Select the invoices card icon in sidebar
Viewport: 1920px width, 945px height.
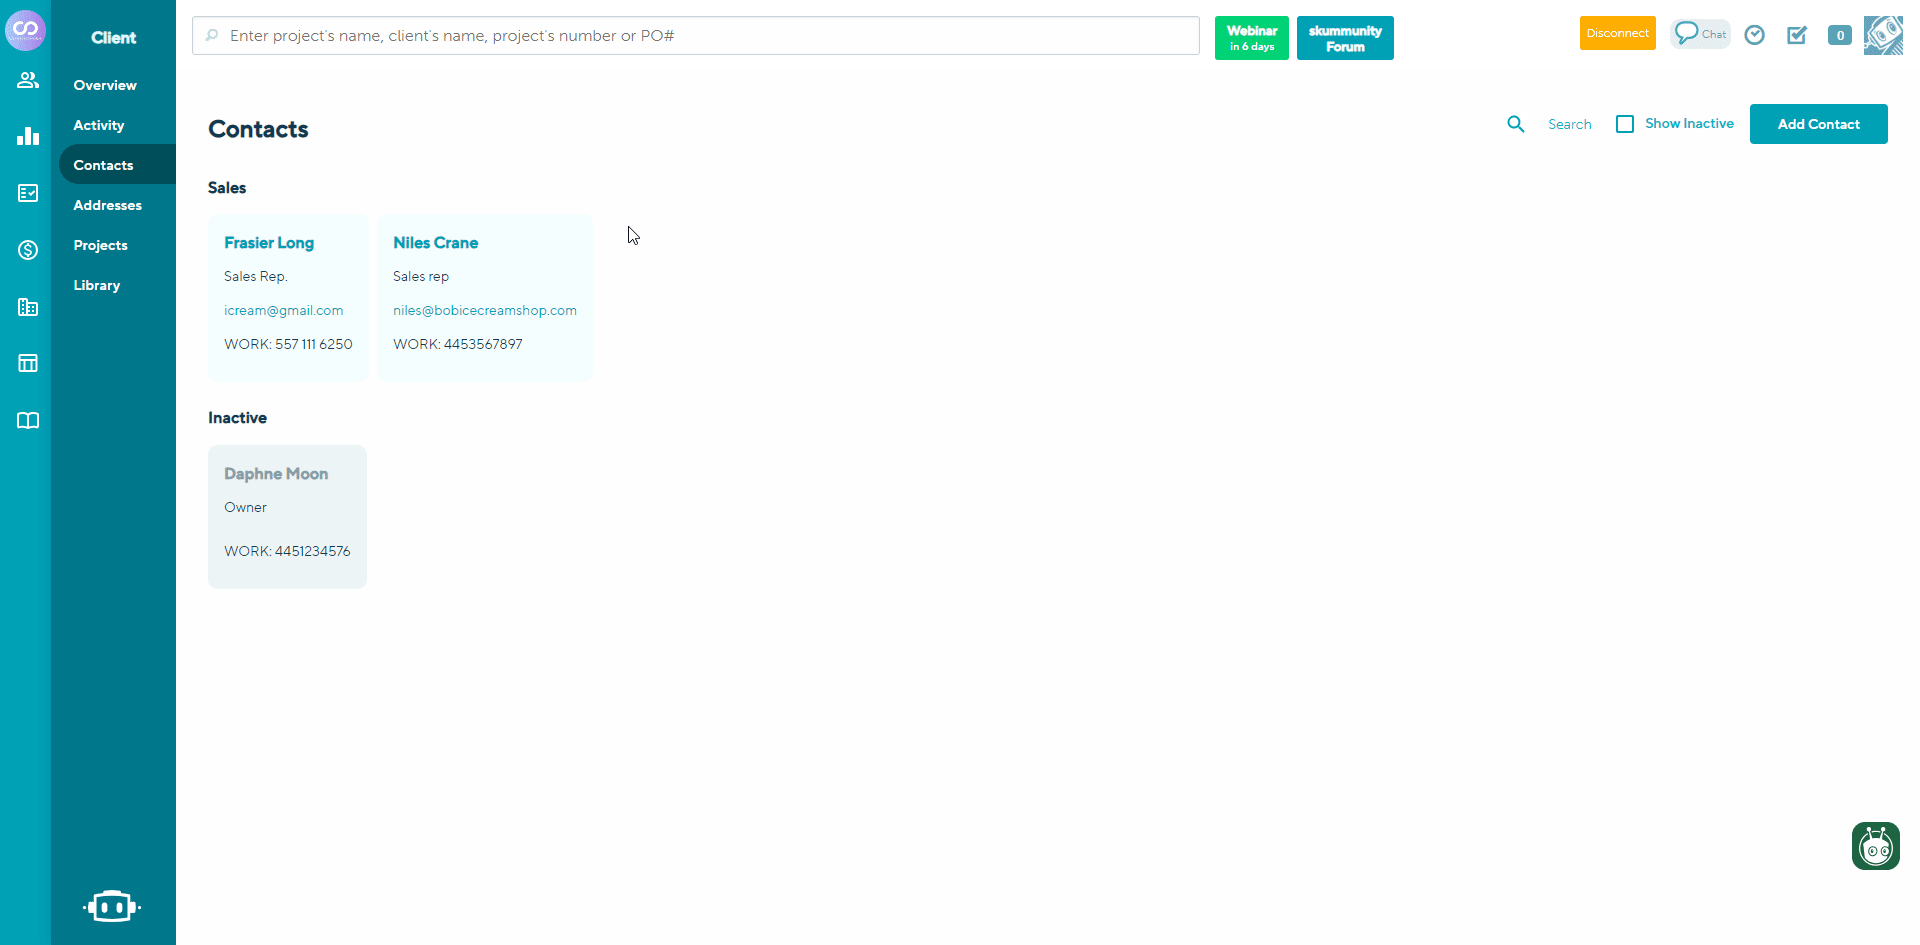[x=27, y=193]
